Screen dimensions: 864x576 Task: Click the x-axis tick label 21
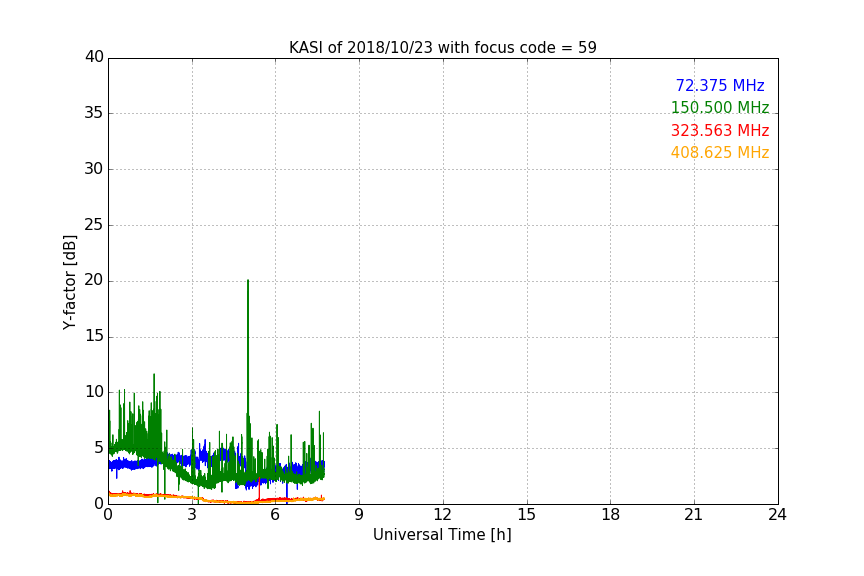coord(694,515)
